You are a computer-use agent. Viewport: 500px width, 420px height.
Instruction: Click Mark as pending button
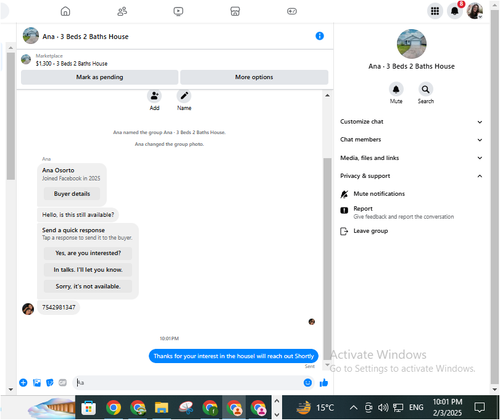coord(99,77)
